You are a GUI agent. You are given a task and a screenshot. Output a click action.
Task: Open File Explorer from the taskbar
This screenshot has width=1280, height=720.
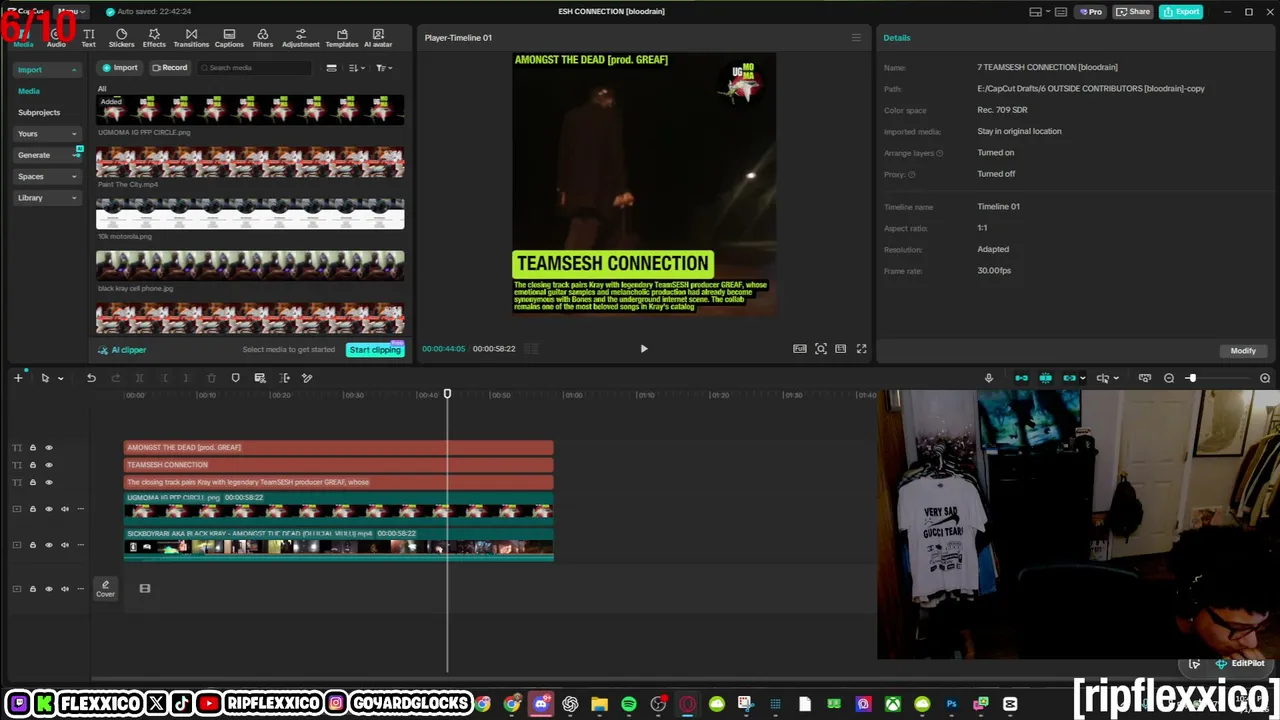[x=599, y=704]
